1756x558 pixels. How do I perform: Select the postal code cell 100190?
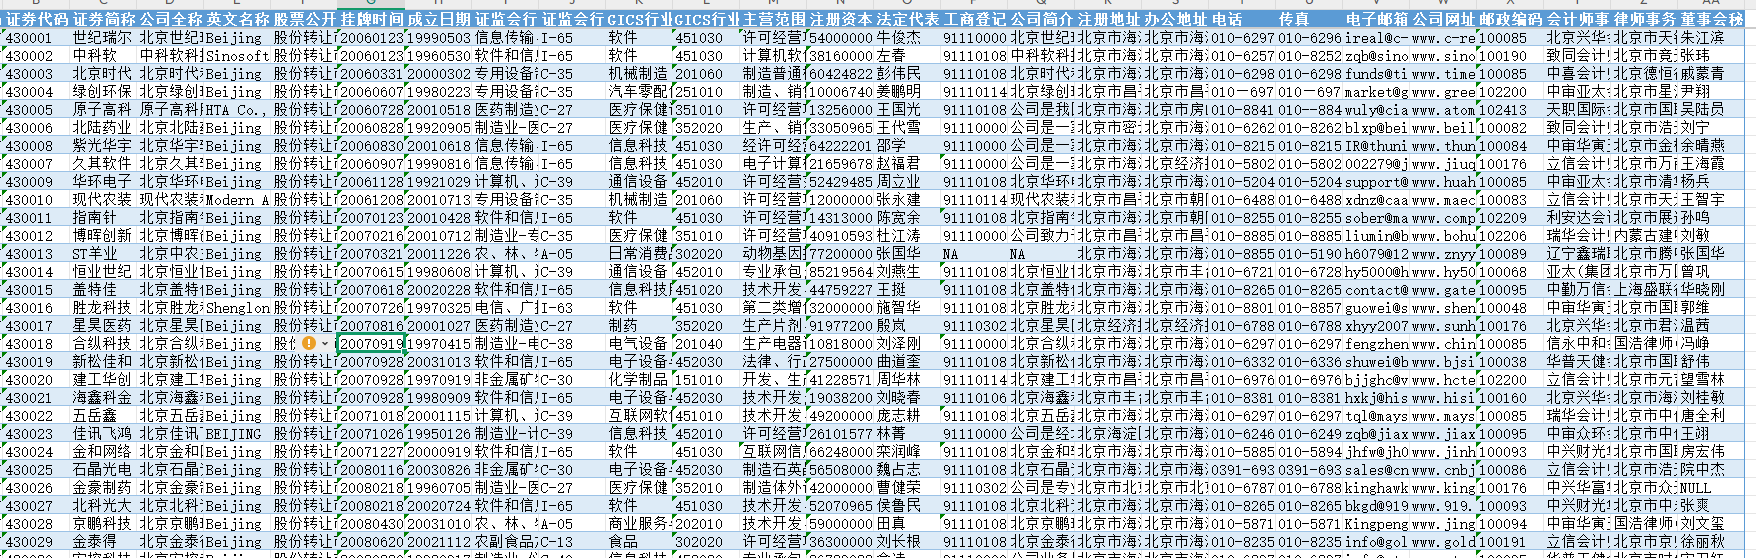[1511, 55]
